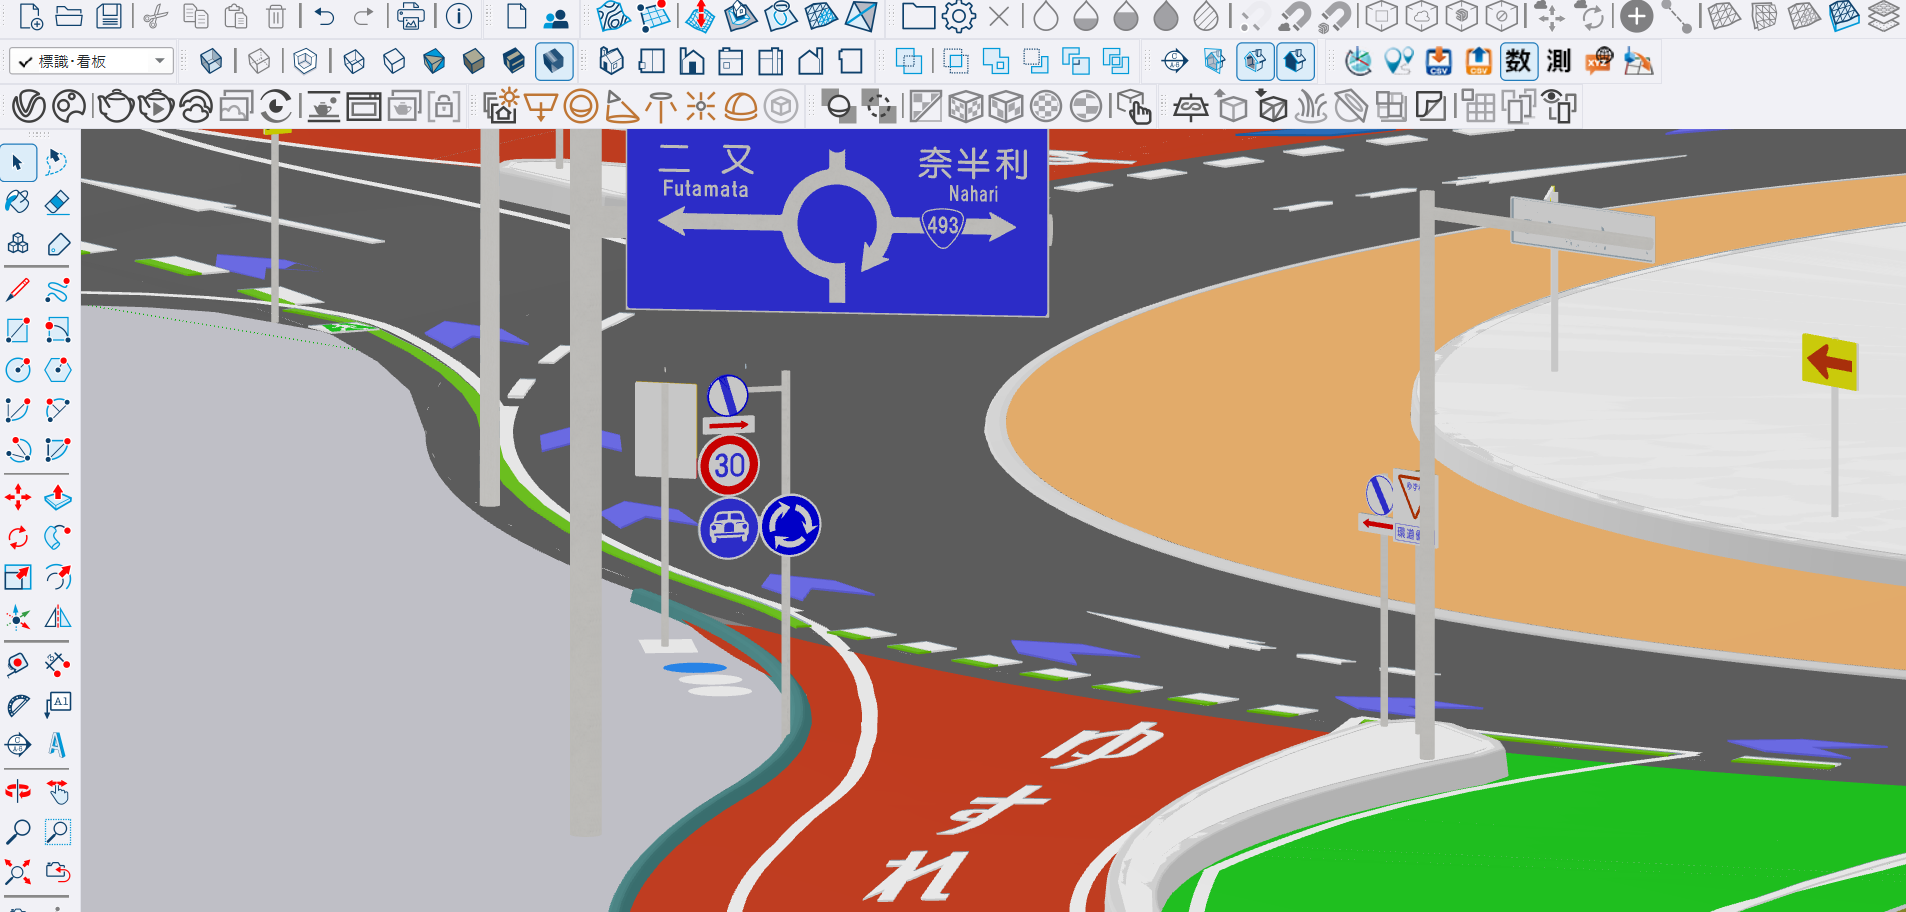This screenshot has height=912, width=1906.
Task: Choose the Pan hand tool
Action: click(57, 792)
